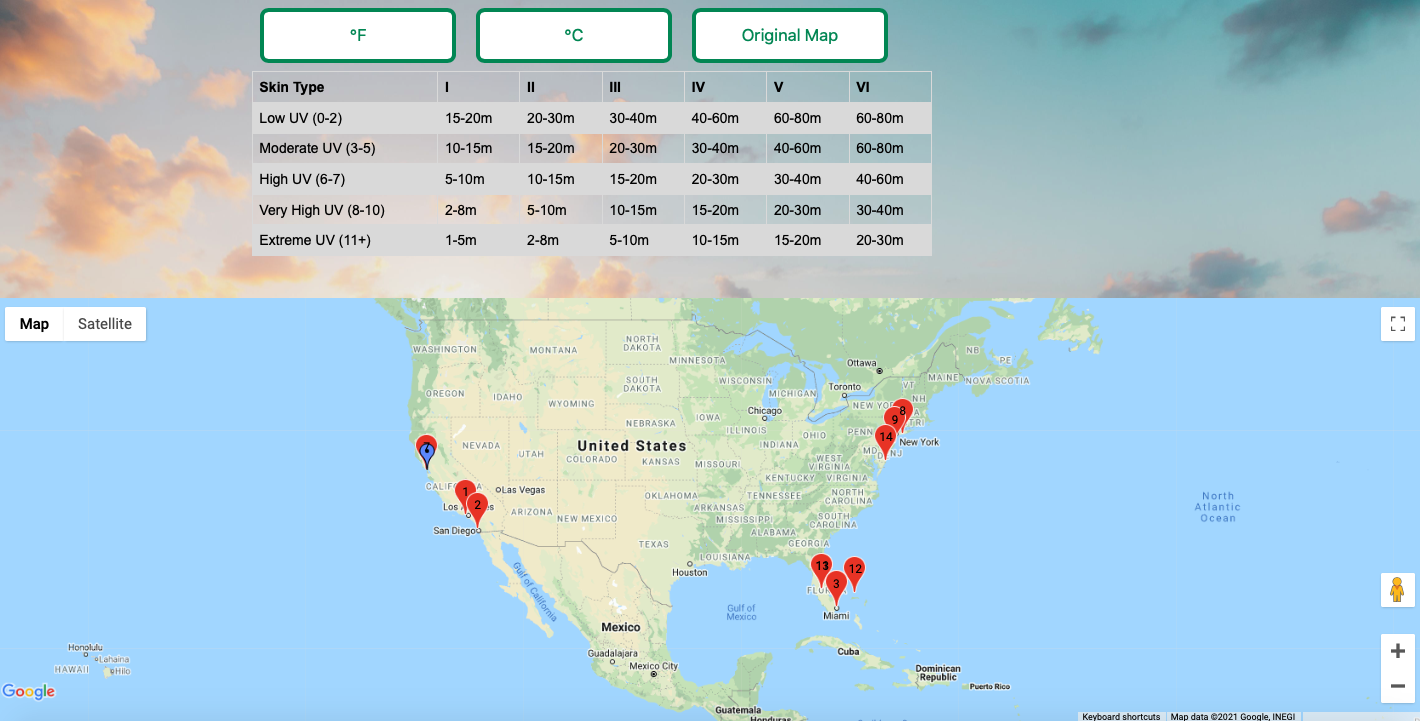The height and width of the screenshot is (721, 1420).
Task: Click the Toronto city label
Action: click(x=845, y=387)
